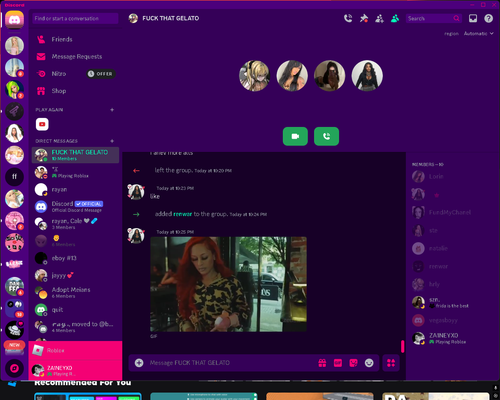Screen dimensions: 500x400
Task: Add activity next to Play Again
Action: point(112,110)
